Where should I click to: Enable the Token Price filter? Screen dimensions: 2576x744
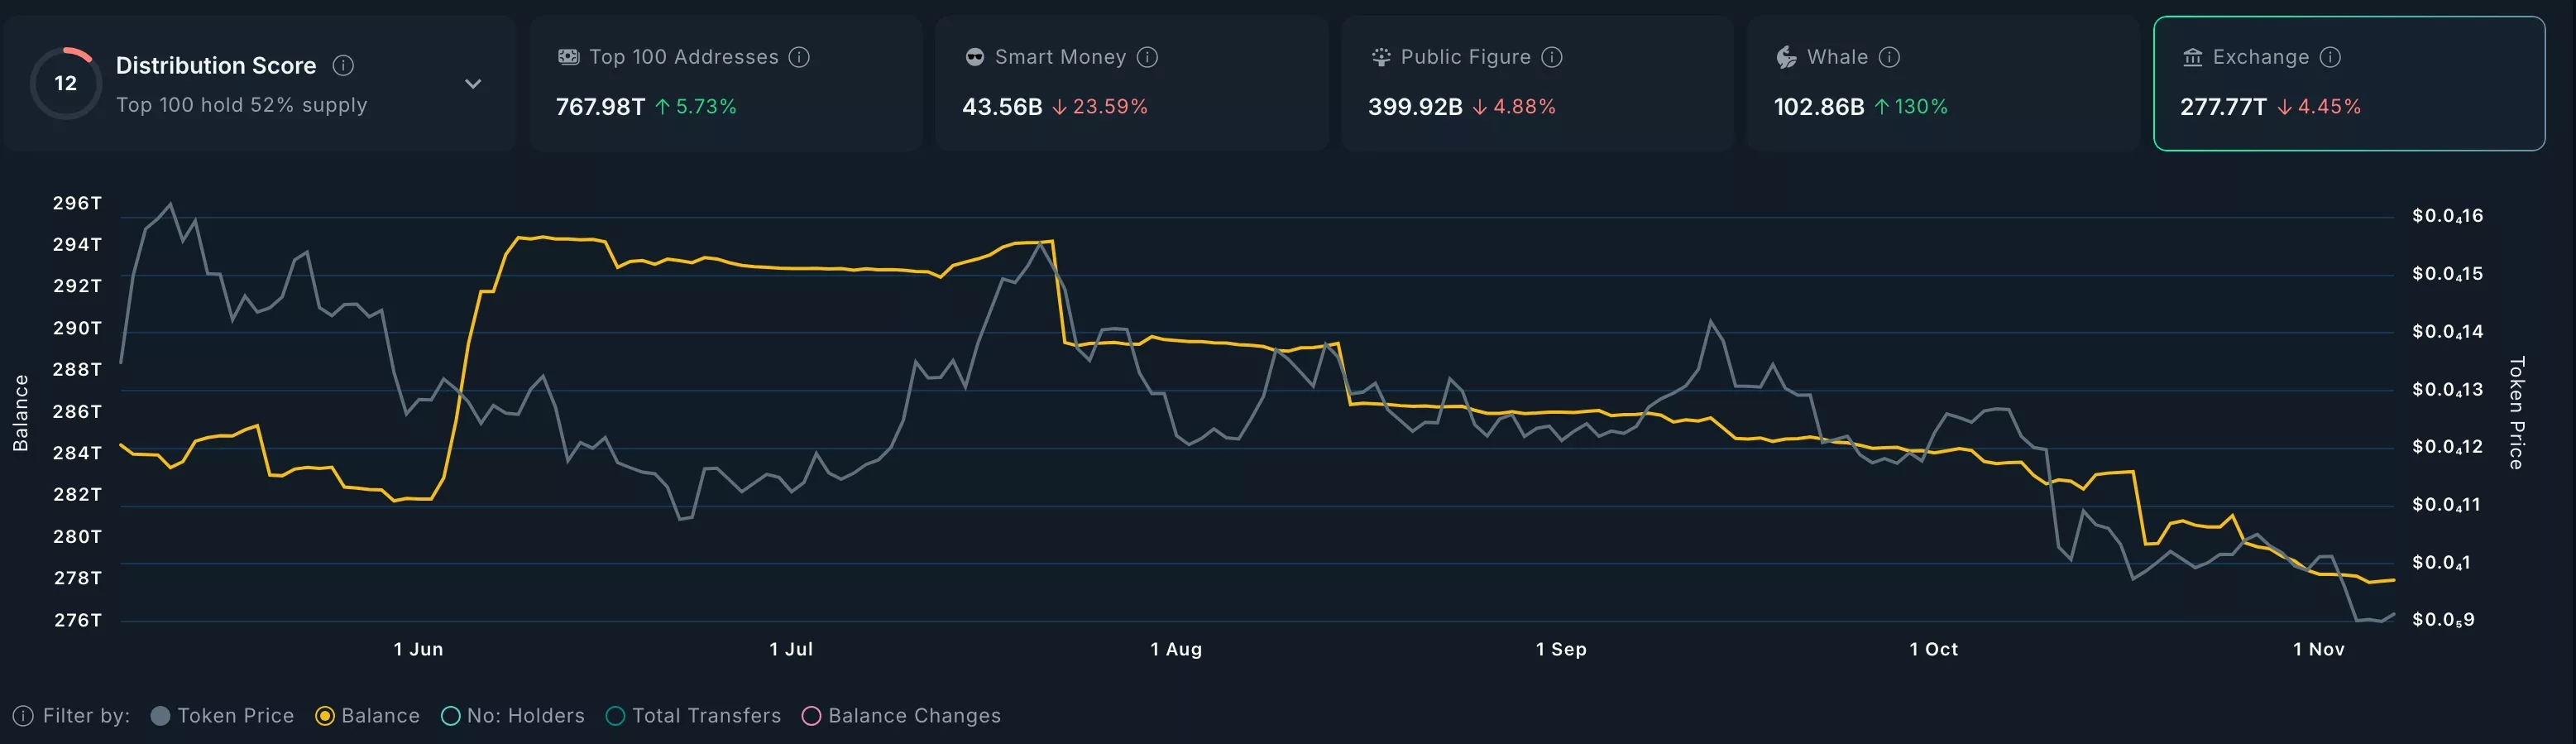point(160,716)
